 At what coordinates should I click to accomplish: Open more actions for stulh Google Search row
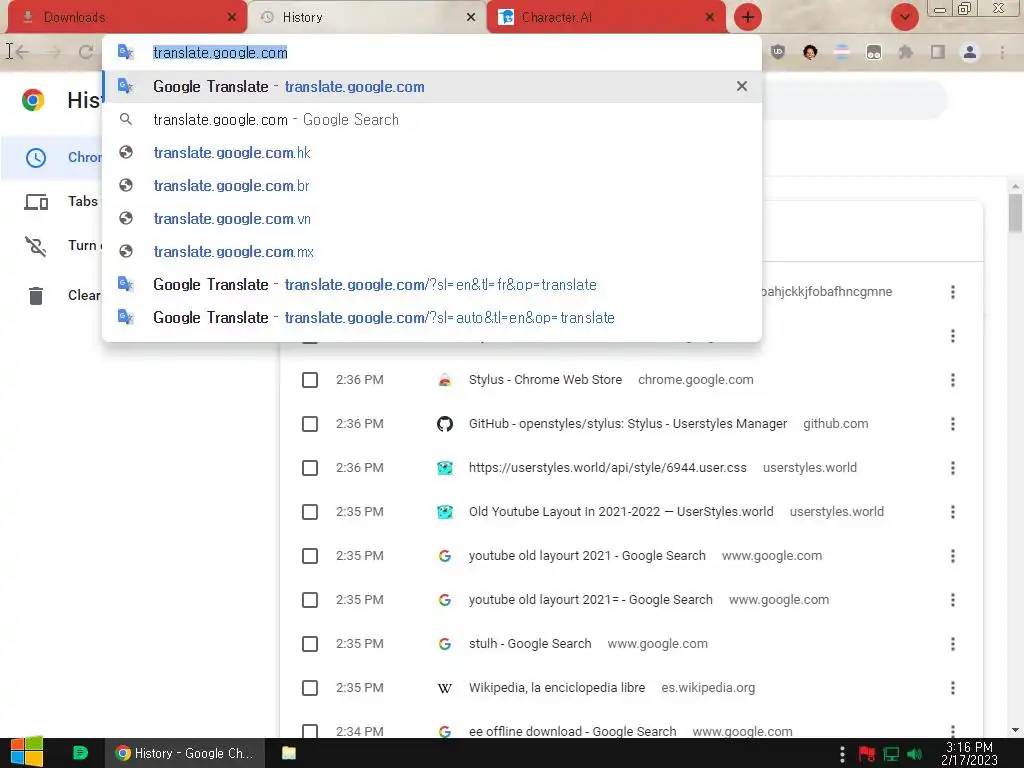coord(953,644)
